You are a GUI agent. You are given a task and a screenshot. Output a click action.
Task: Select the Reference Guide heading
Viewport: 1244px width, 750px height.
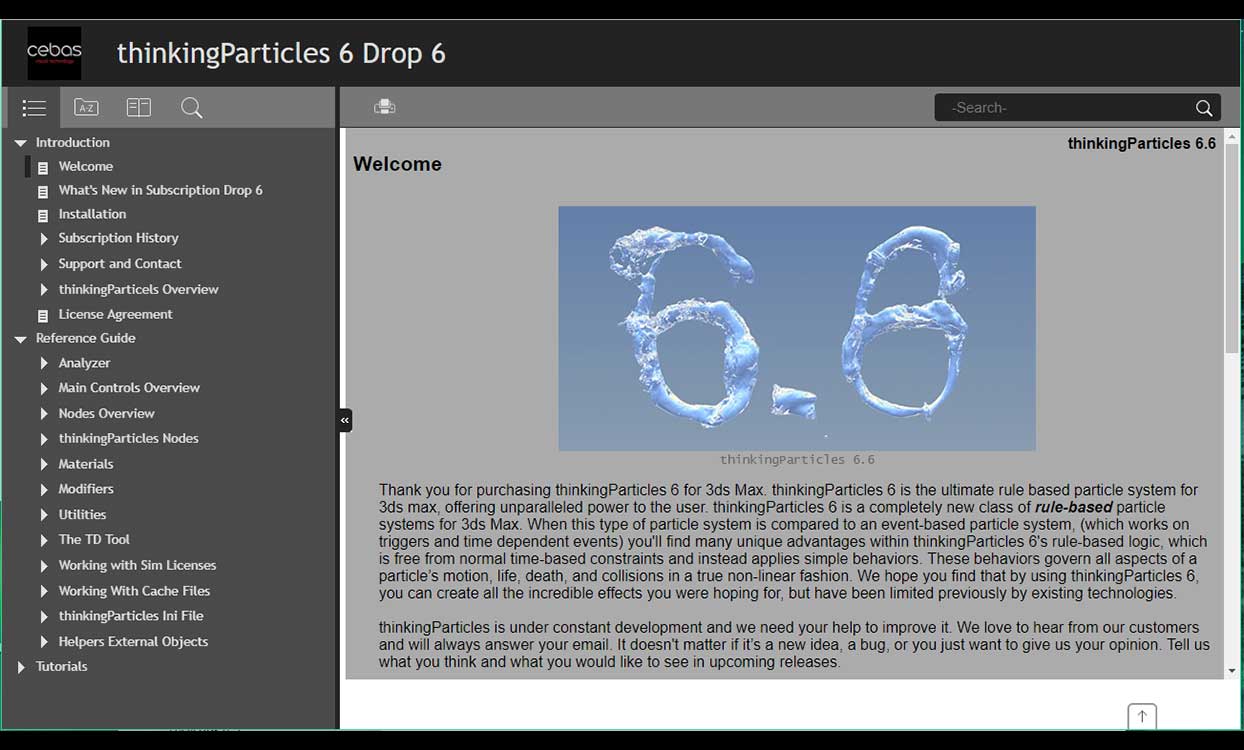85,338
